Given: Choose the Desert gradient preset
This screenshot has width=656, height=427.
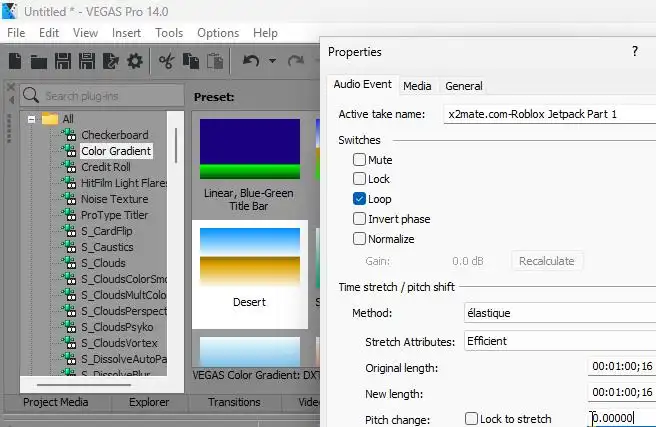Looking at the screenshot, I should 250,274.
